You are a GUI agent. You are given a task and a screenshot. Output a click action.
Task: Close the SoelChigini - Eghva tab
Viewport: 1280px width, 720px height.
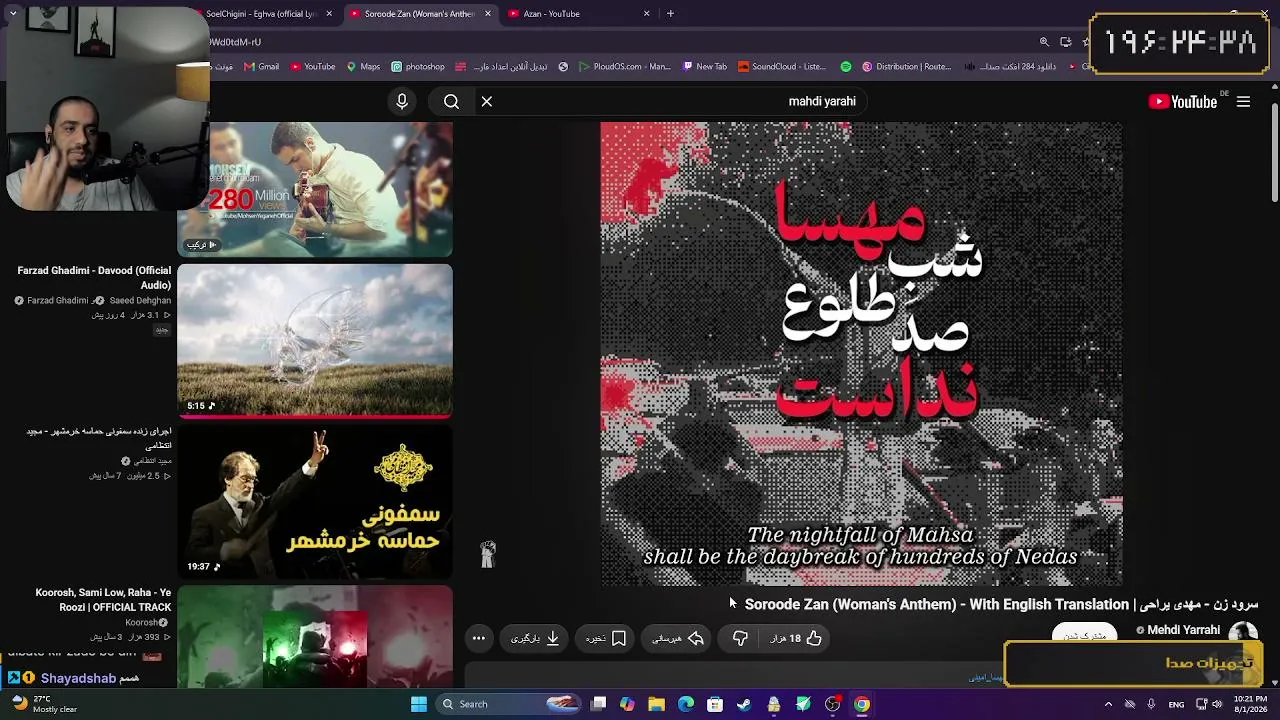(330, 14)
